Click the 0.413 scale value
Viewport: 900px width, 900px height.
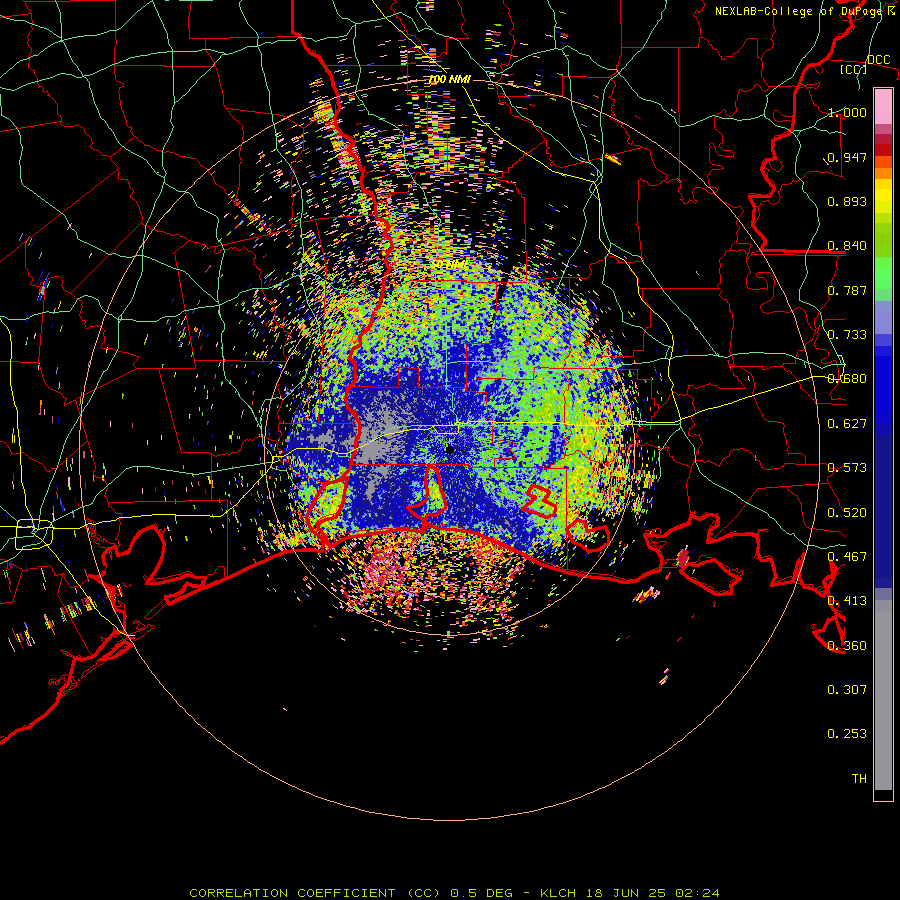click(847, 601)
